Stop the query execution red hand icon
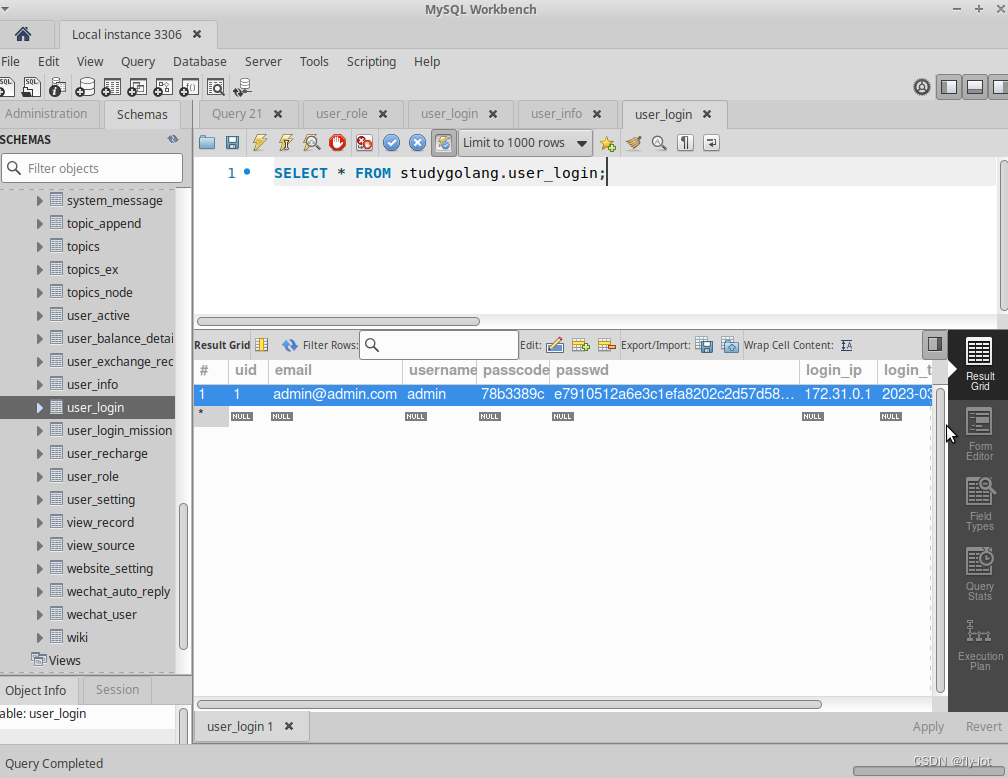 (338, 142)
